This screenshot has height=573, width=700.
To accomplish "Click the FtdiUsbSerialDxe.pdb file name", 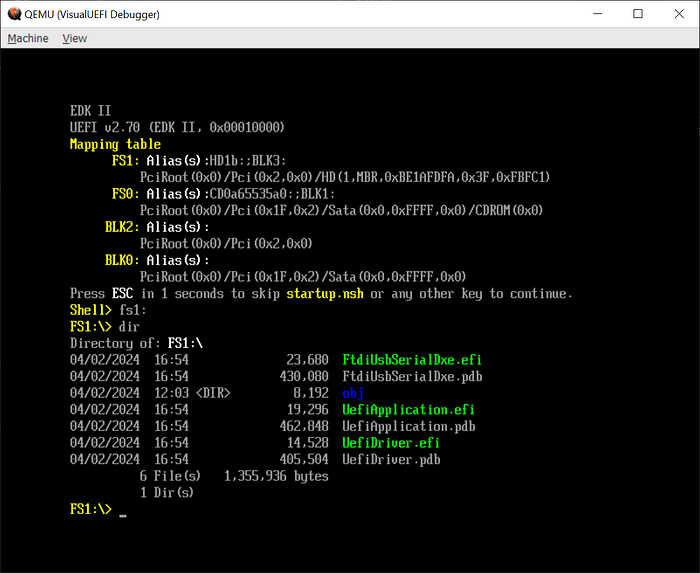I will (412, 377).
